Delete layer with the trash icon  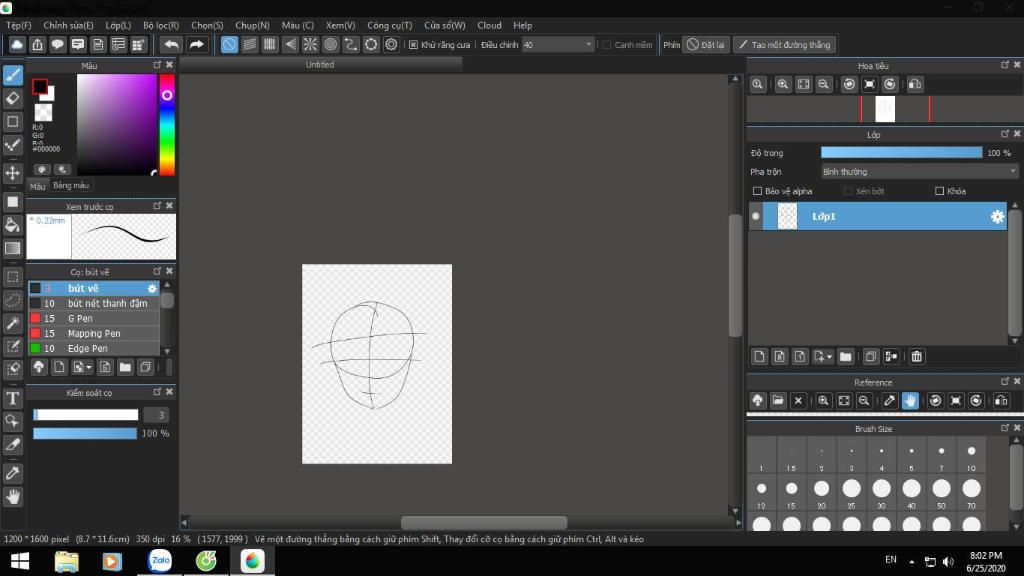coord(916,356)
